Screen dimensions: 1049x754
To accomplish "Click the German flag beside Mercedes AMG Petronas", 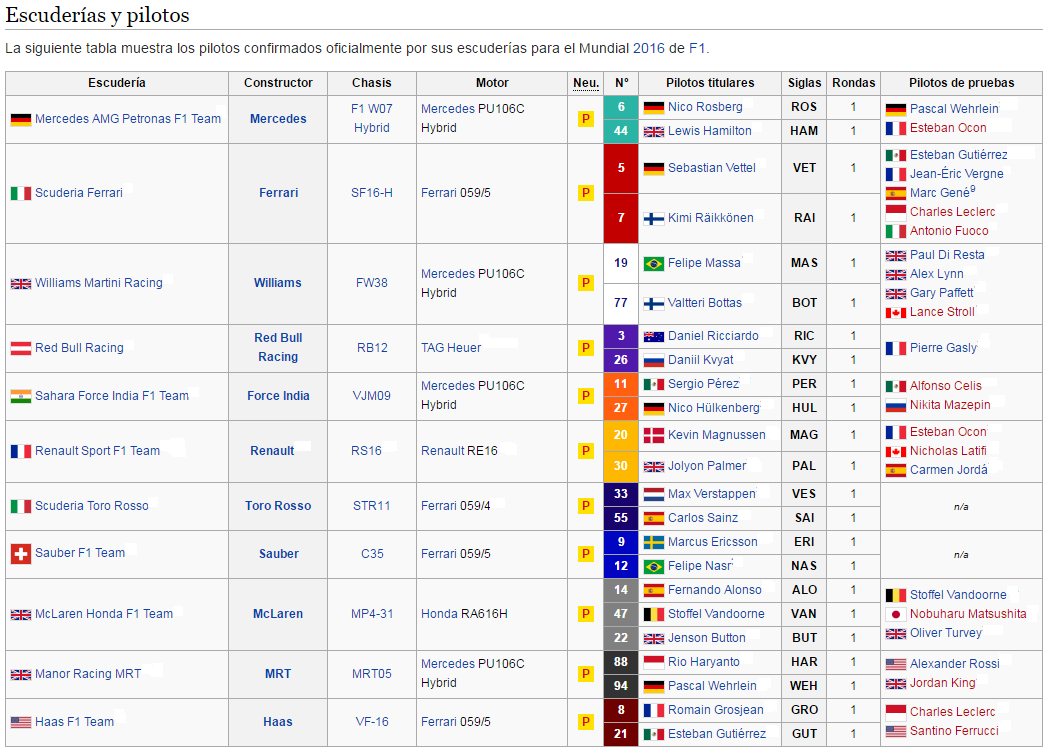I will [21, 120].
